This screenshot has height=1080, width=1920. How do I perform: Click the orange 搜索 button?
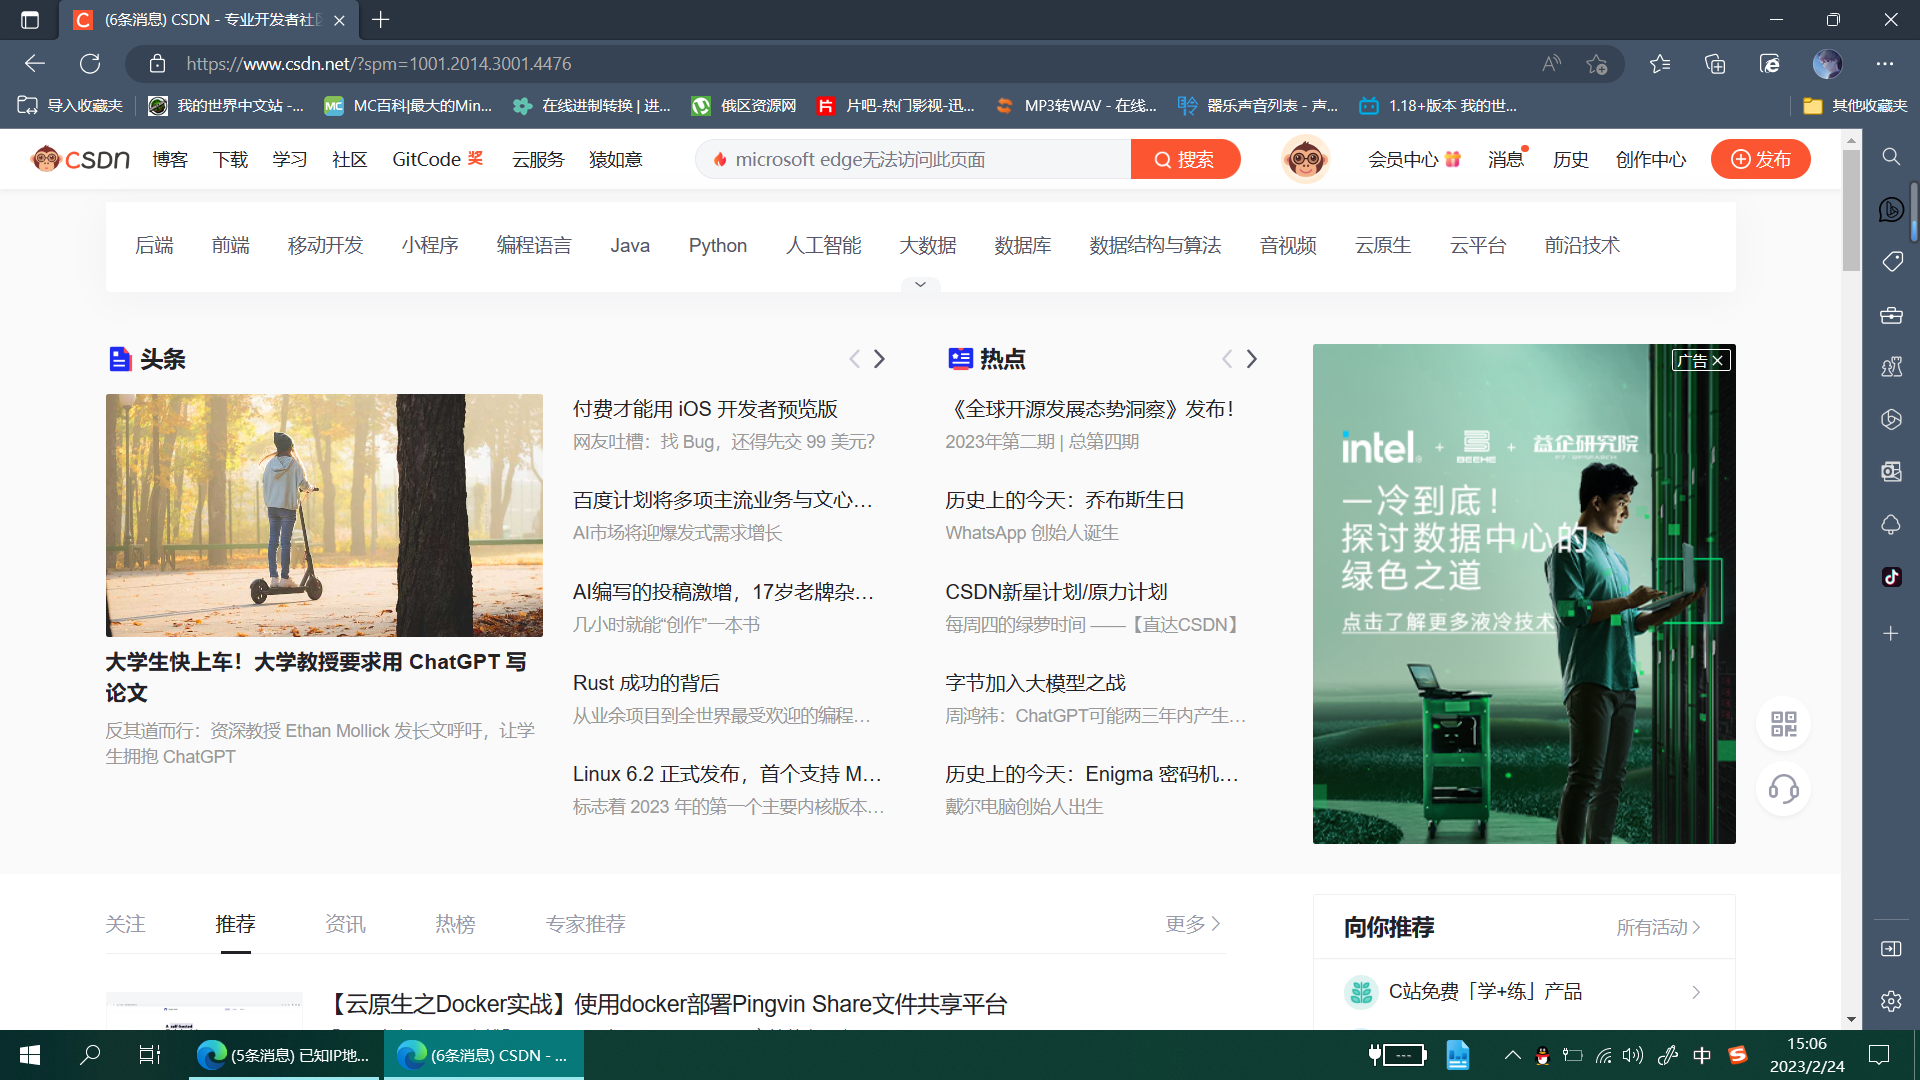(x=1185, y=159)
